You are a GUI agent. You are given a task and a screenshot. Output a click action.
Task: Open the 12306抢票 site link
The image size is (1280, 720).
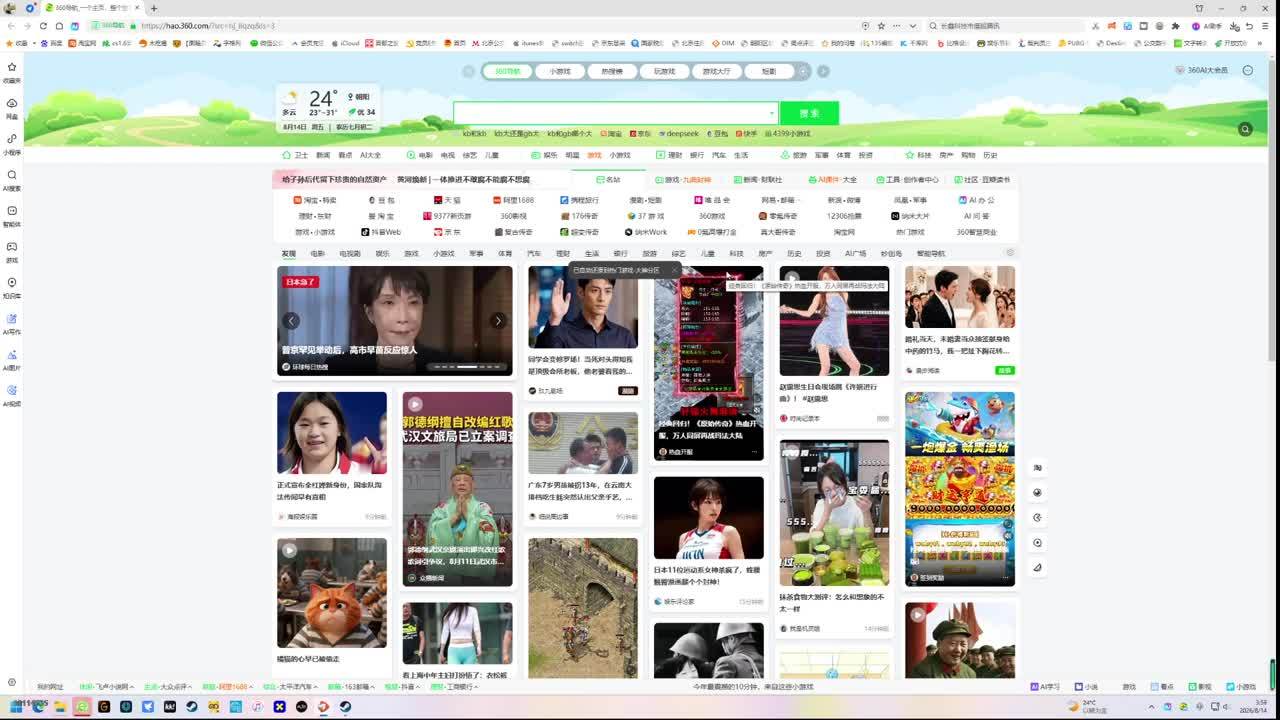click(x=844, y=216)
